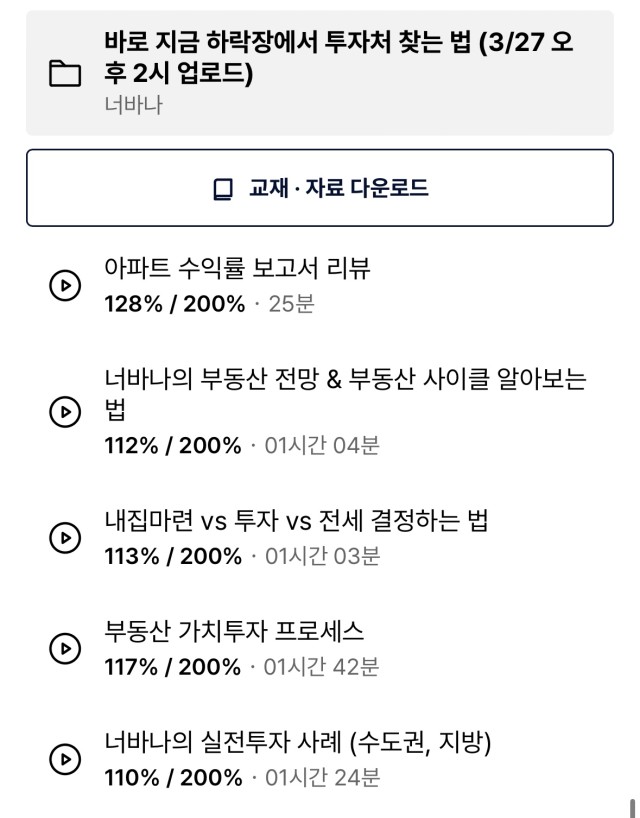Play the 아파트 수익률 보고서 리뷰 lecture icon

(65, 285)
